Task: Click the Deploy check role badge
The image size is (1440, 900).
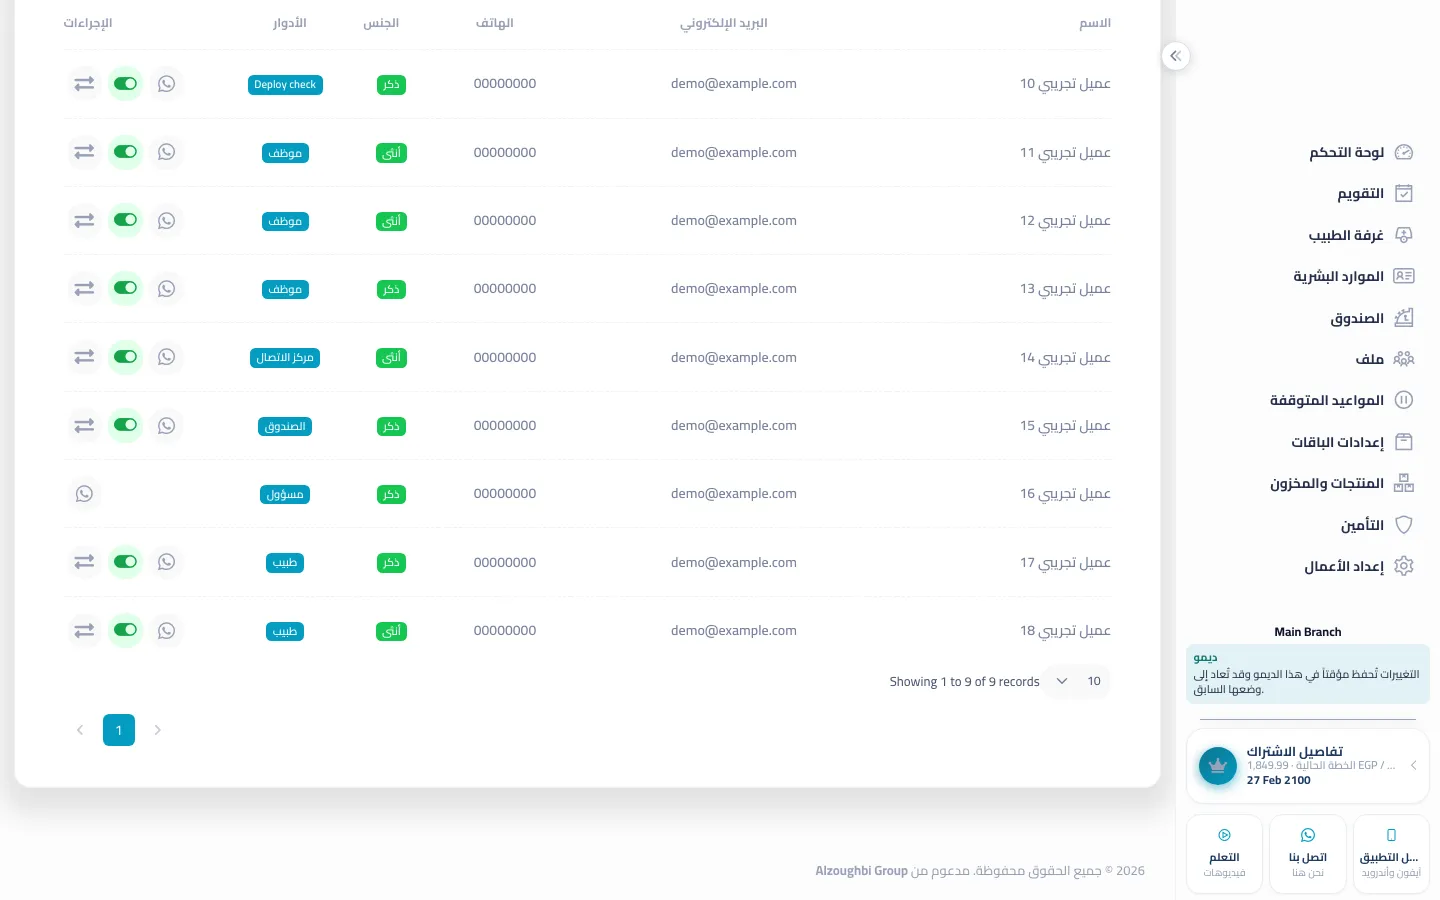Action: point(285,85)
